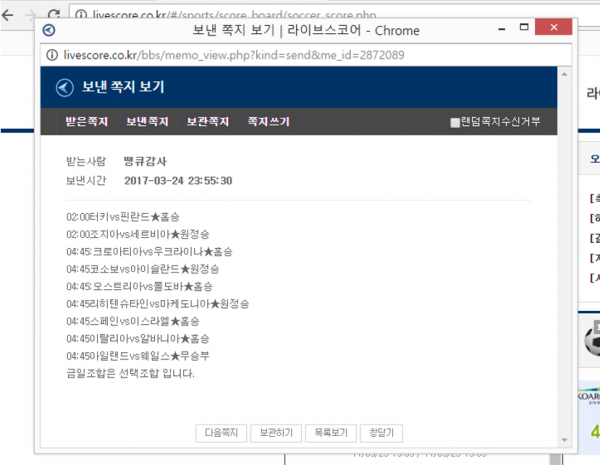Screen dimensions: 600x470
Task: Click the popup address bar URL
Action: click(x=234, y=55)
